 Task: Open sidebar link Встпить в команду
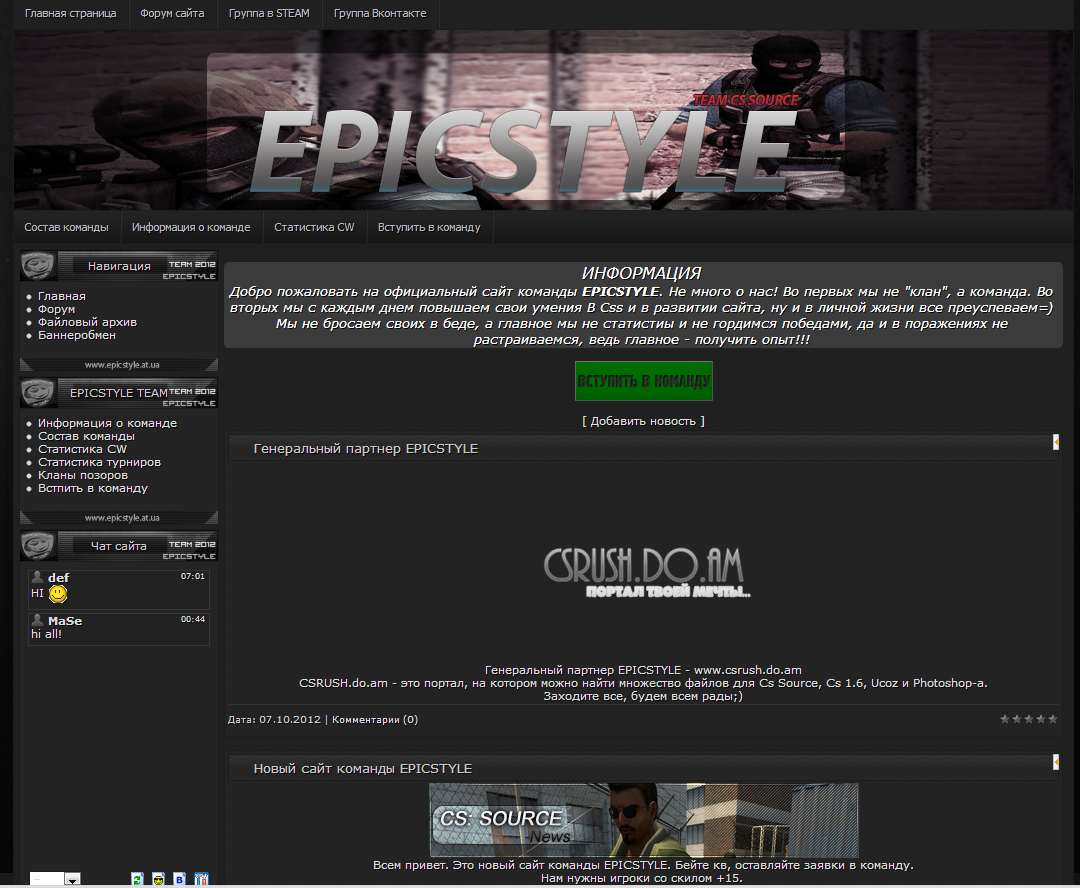point(93,488)
